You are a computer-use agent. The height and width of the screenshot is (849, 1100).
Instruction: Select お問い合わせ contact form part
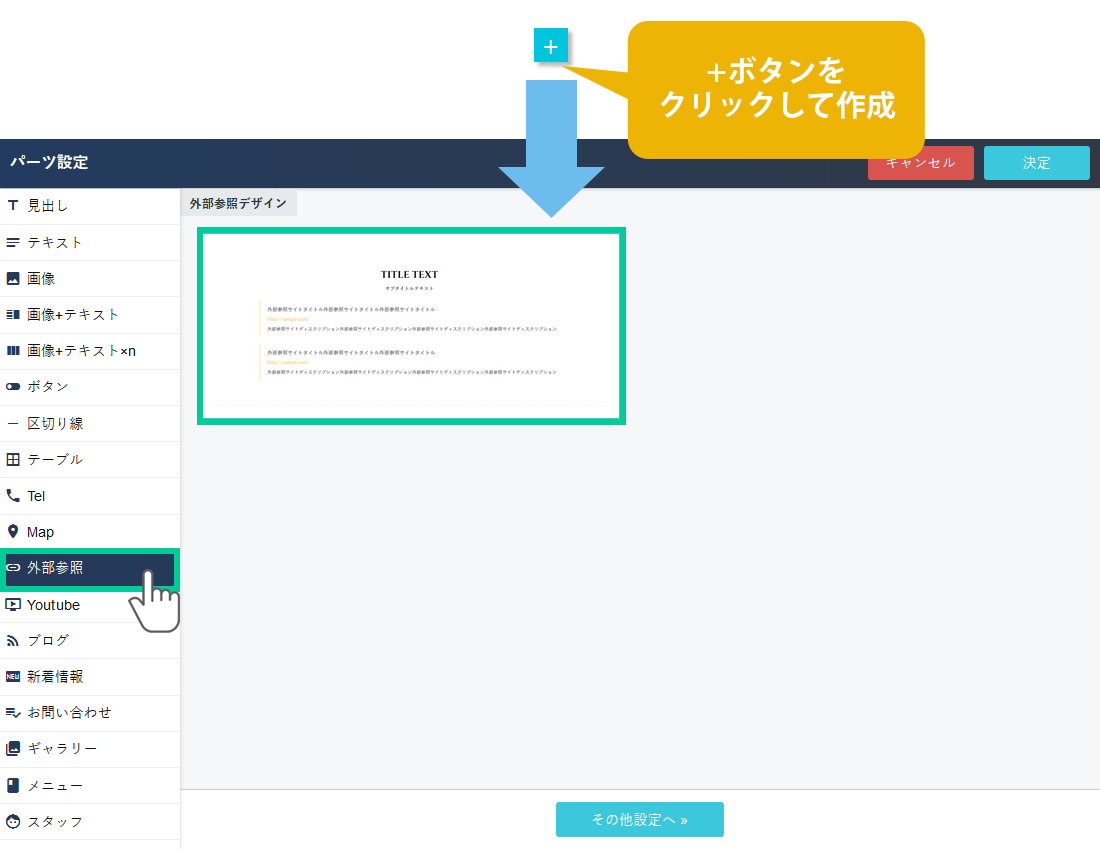pyautogui.click(x=69, y=713)
